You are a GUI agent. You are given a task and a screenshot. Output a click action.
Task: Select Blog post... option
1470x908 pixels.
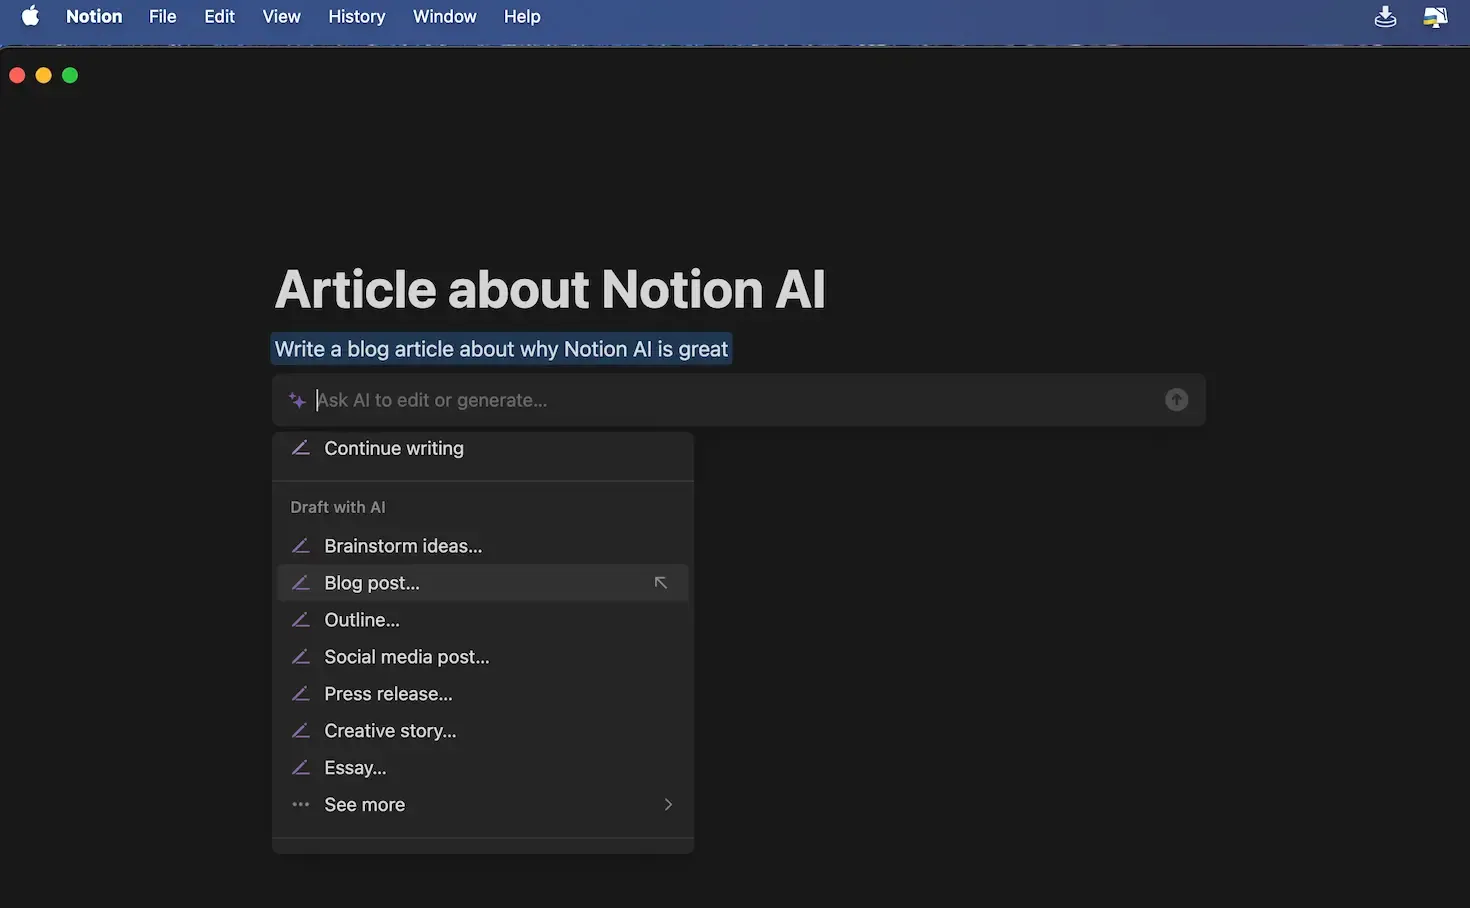(483, 583)
